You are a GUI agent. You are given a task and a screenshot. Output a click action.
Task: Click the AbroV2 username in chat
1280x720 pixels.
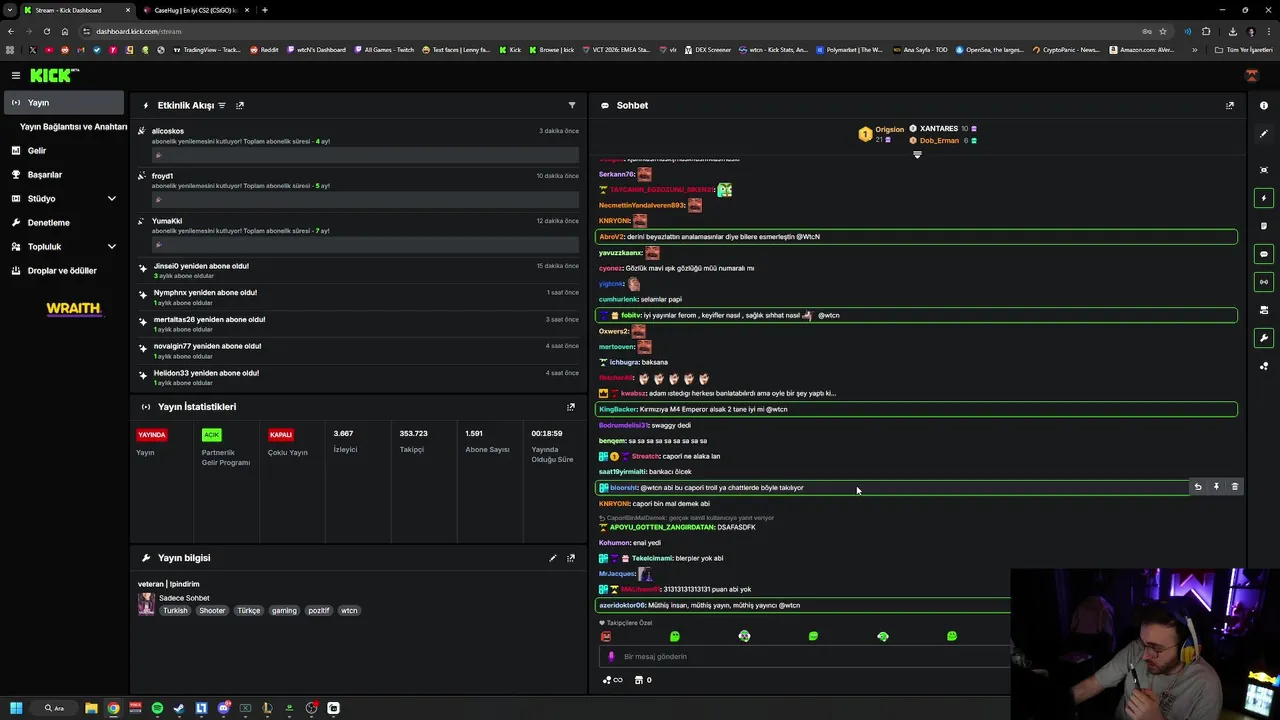[611, 237]
